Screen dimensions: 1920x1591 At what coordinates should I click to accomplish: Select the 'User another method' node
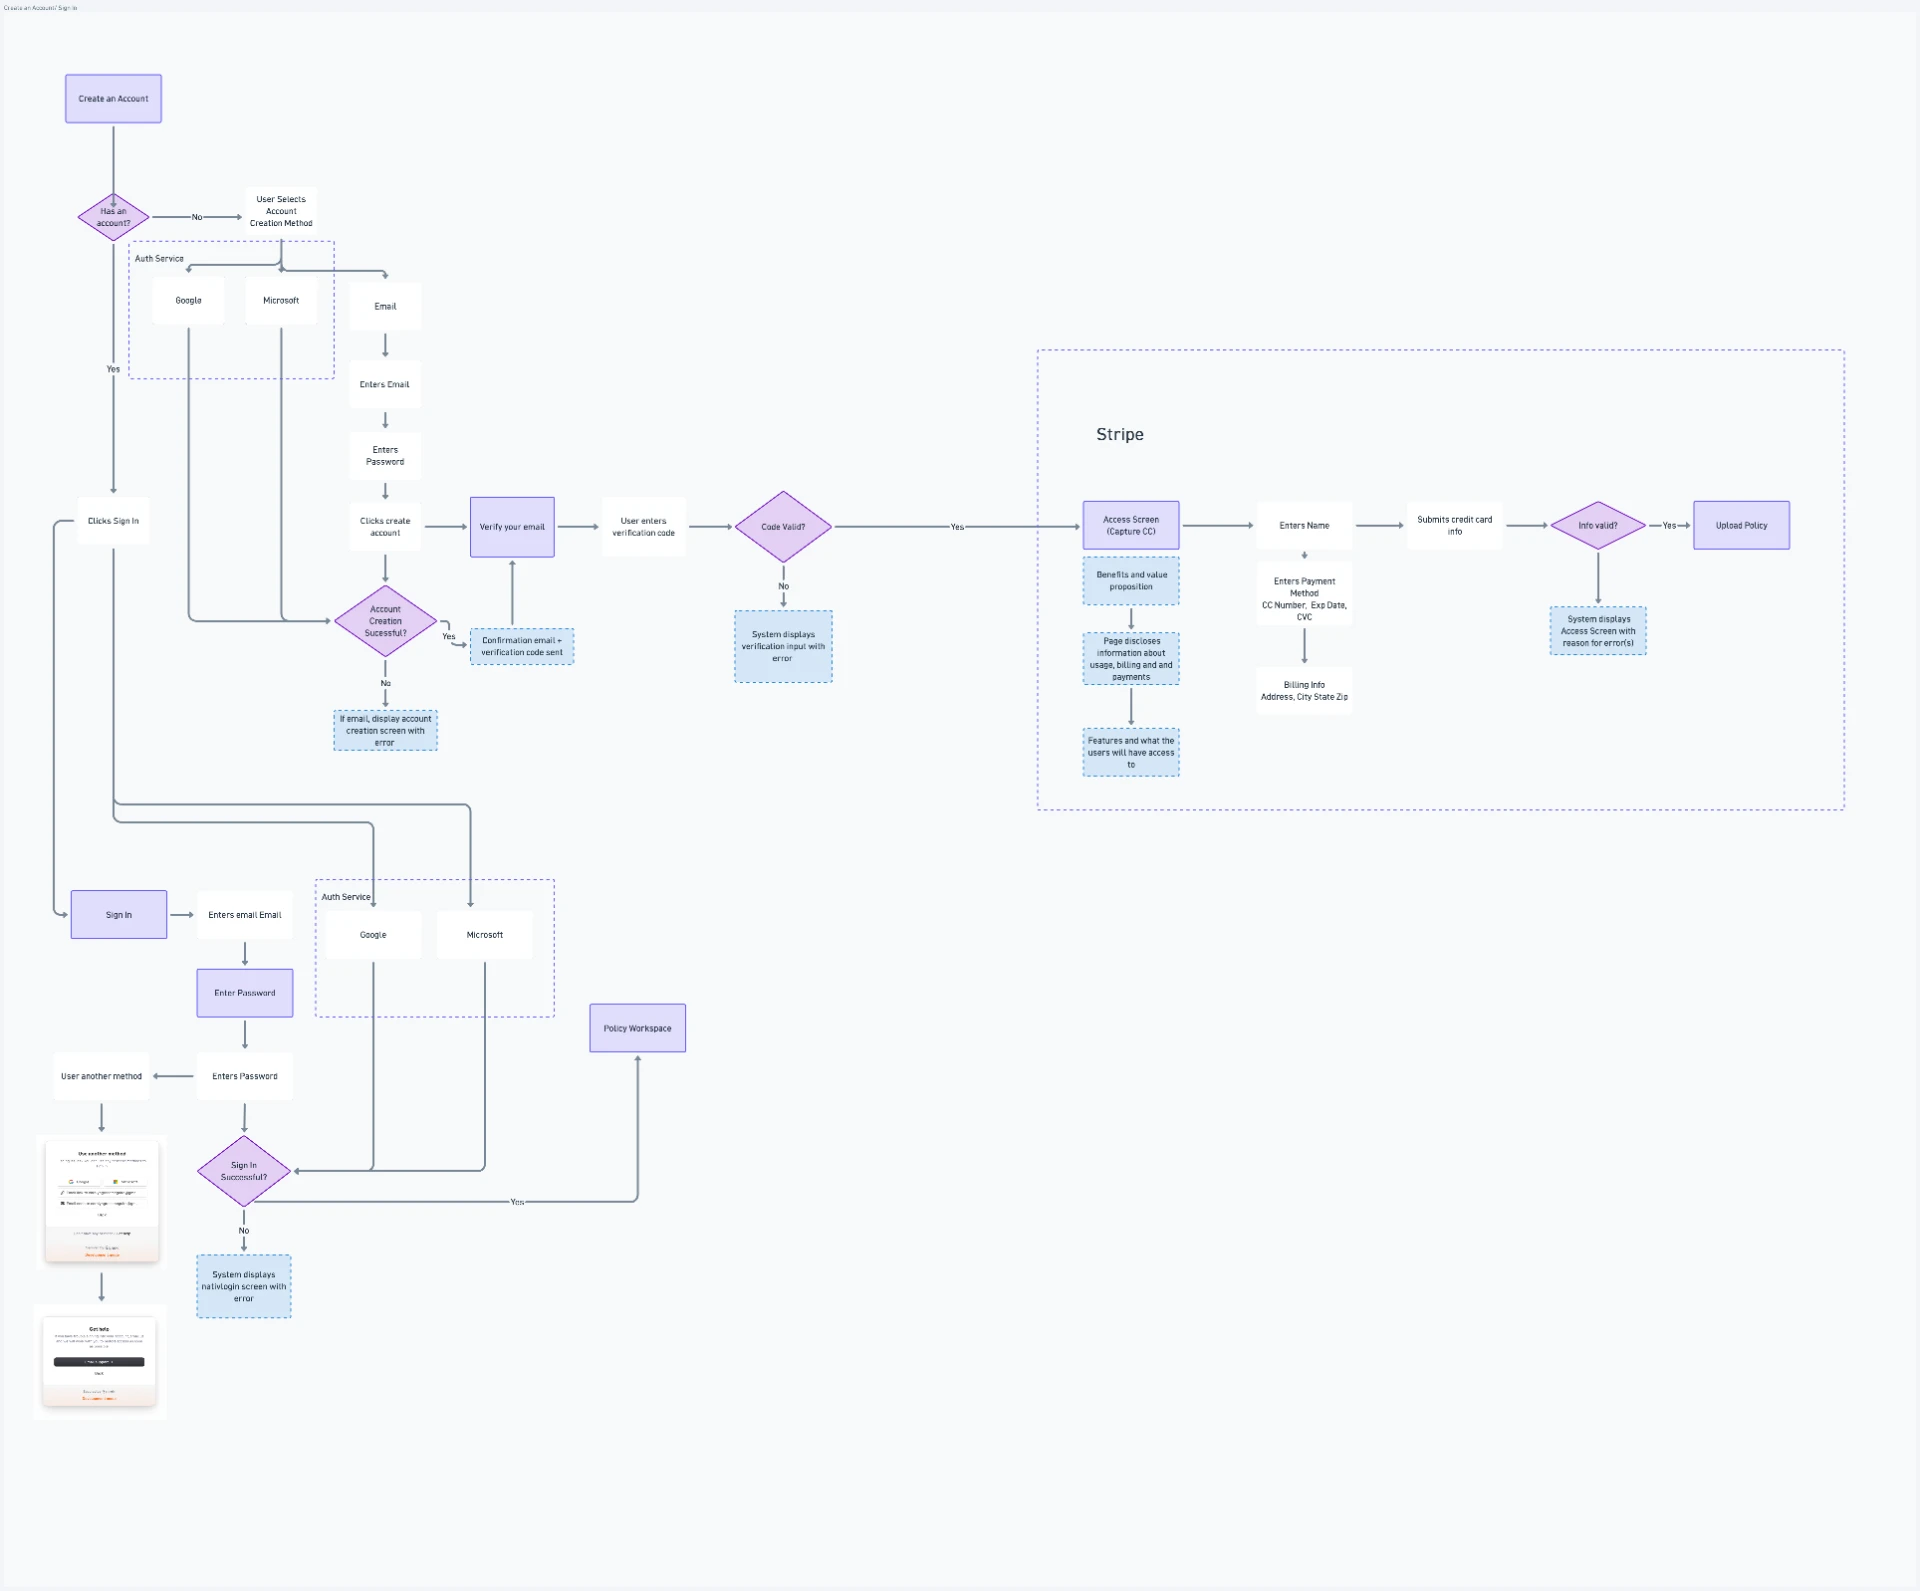(101, 1077)
